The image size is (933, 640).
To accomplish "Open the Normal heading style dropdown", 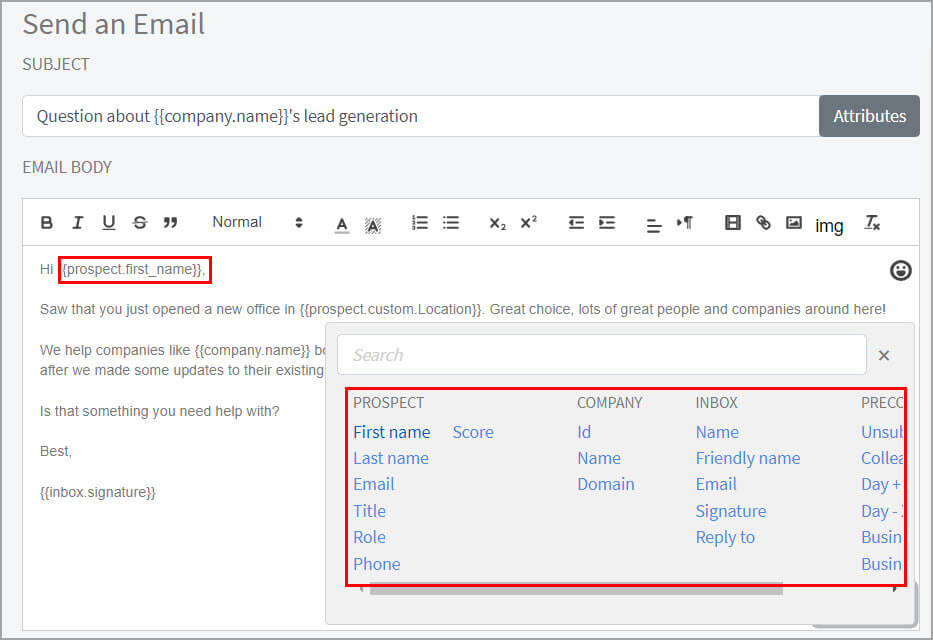I will pyautogui.click(x=256, y=223).
